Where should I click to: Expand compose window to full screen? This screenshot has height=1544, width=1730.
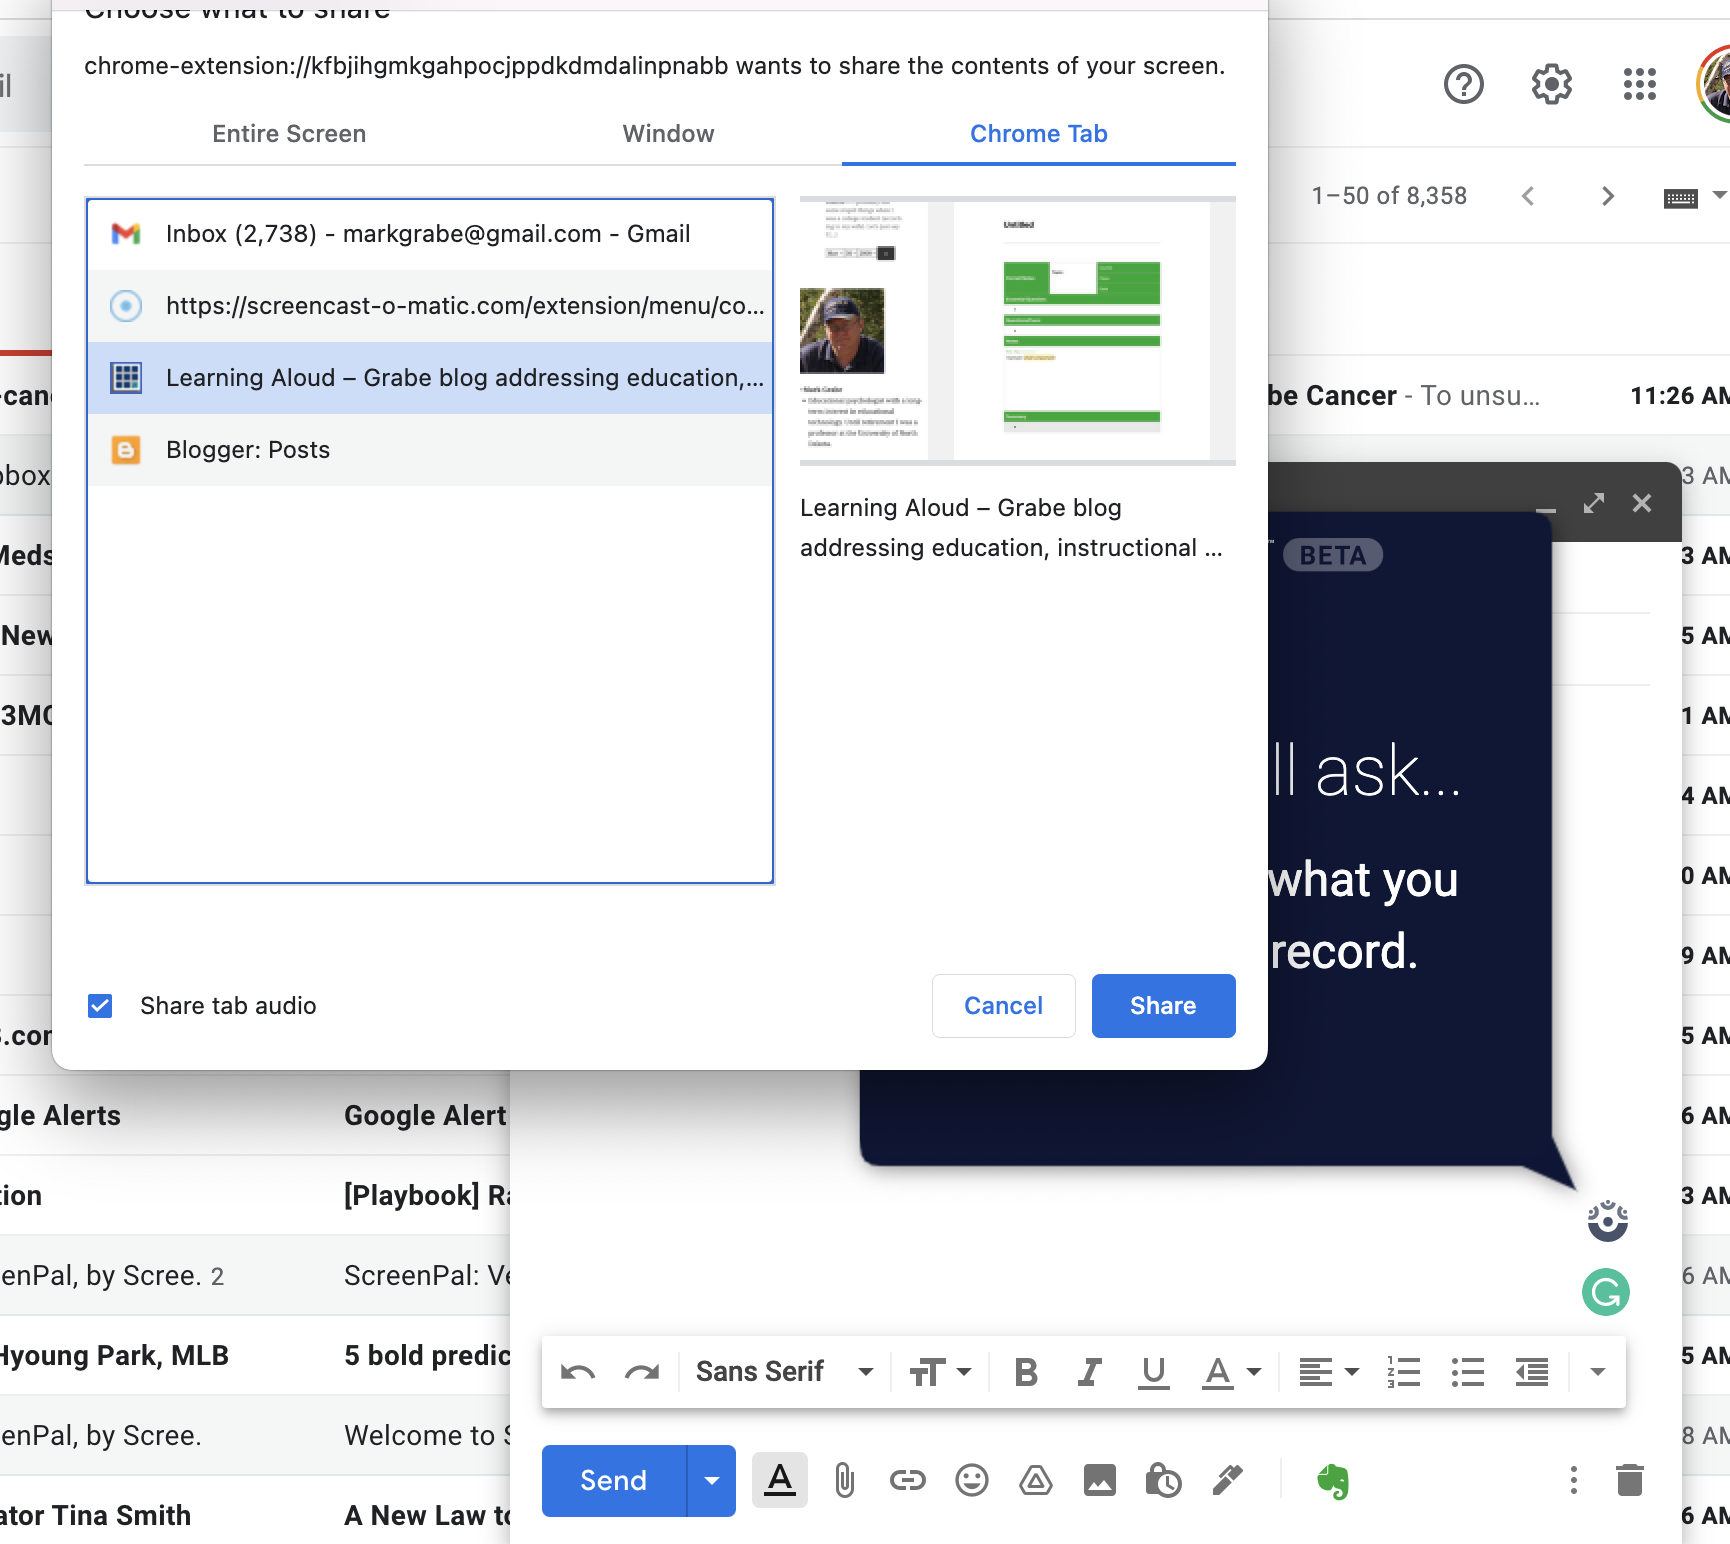(x=1594, y=503)
